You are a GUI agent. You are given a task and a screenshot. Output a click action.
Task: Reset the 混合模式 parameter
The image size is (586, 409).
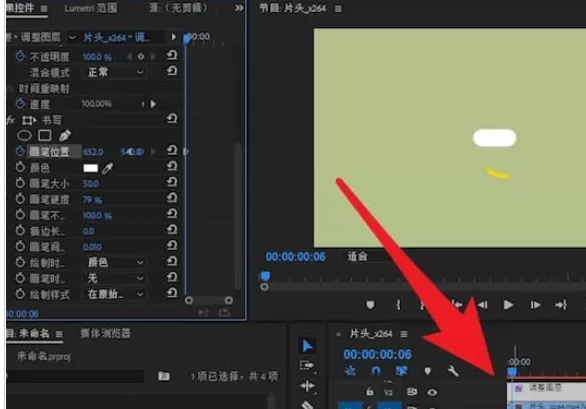point(172,71)
